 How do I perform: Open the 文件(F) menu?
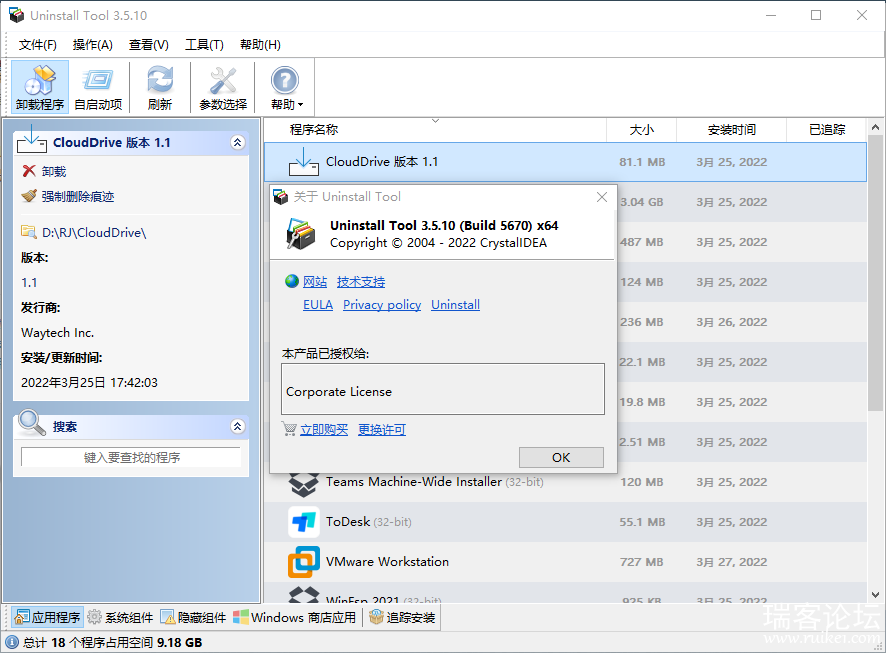point(37,45)
